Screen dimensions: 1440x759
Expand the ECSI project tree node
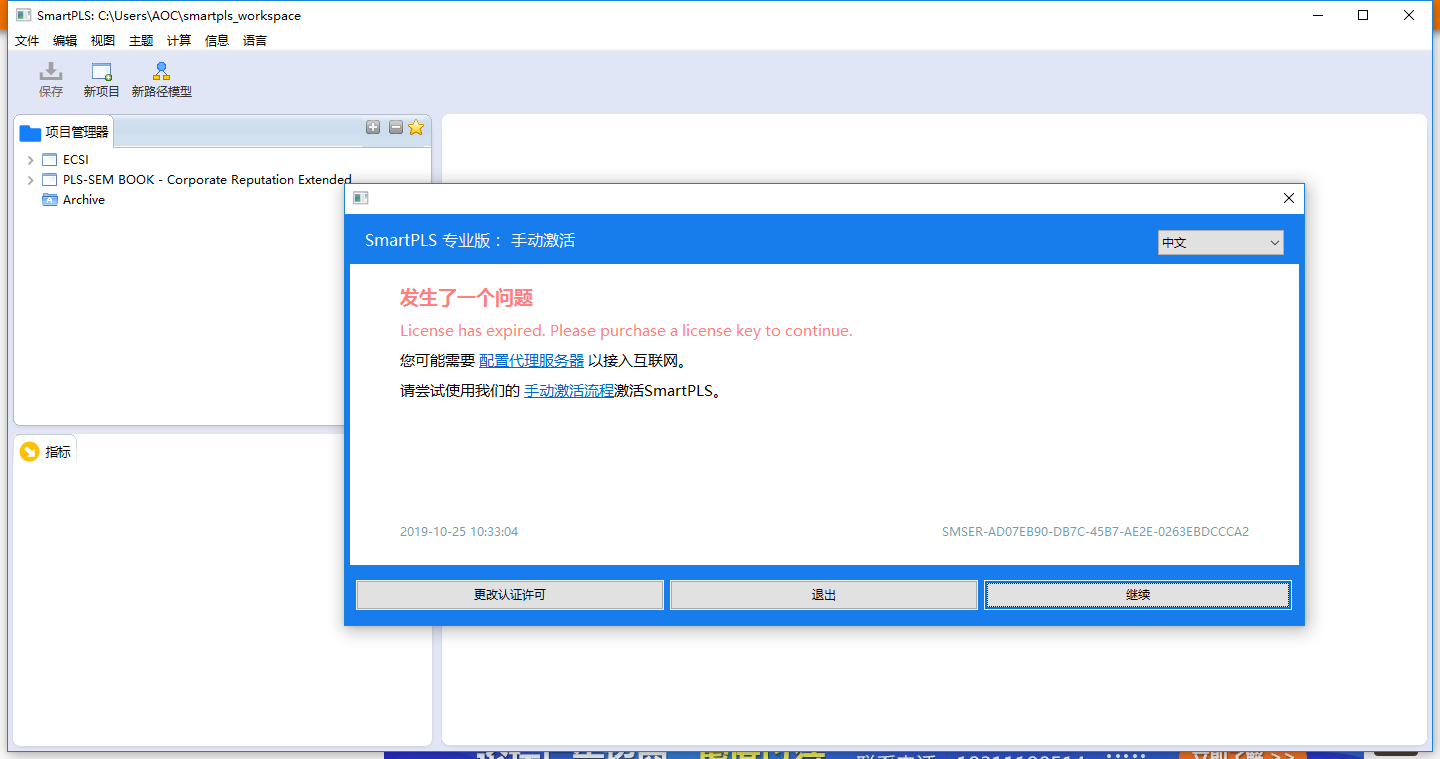coord(31,160)
